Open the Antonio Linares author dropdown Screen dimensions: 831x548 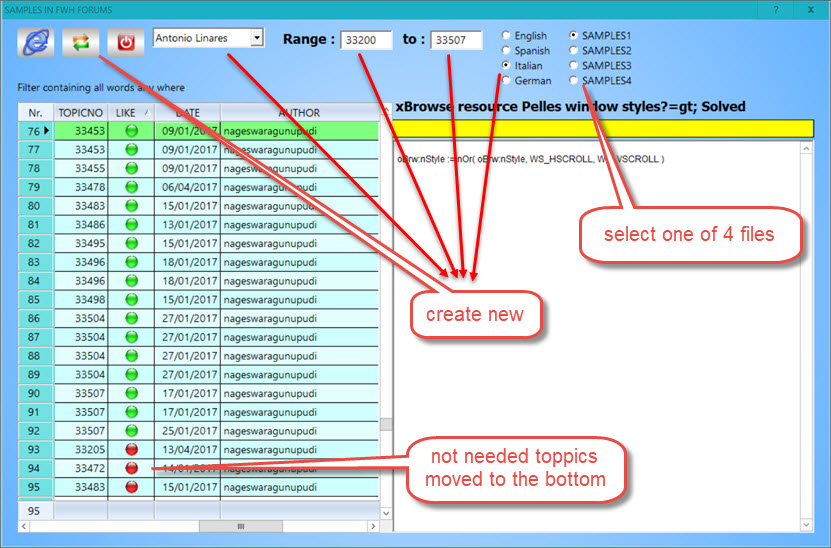[257, 38]
